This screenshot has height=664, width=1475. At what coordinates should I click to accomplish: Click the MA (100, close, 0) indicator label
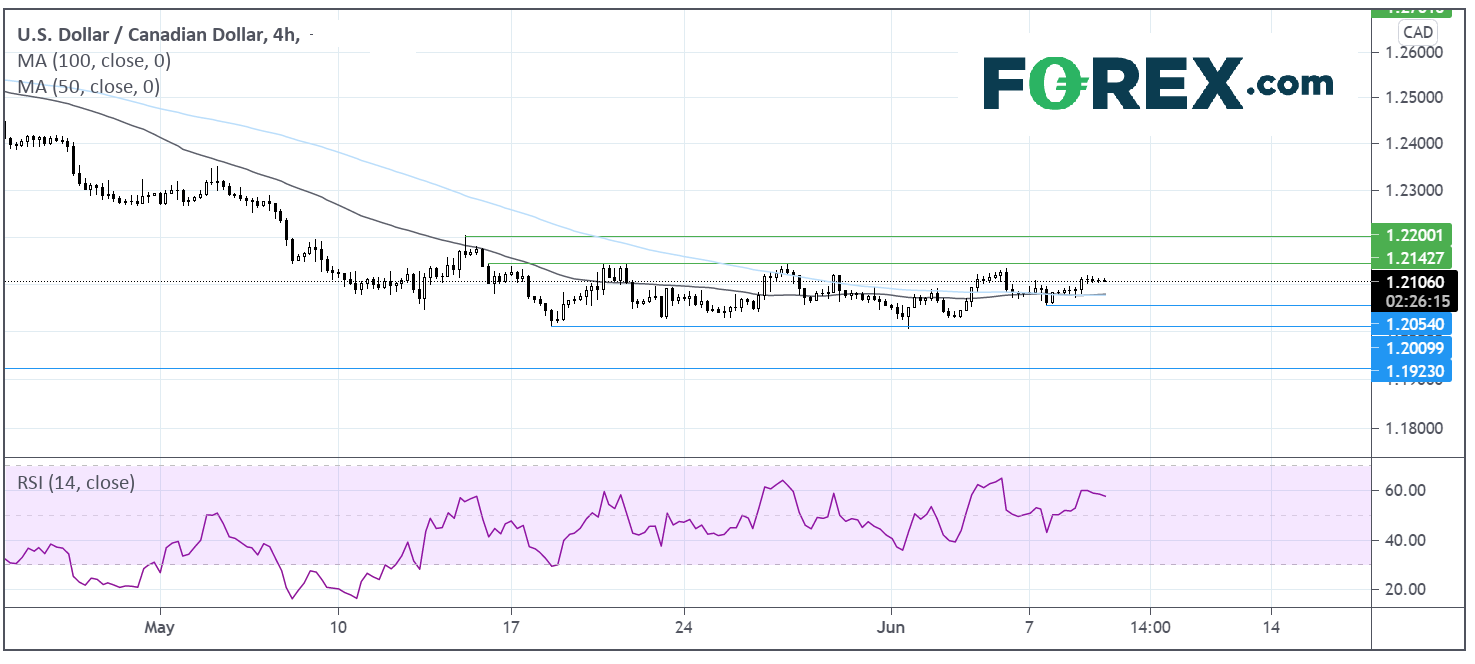[x=94, y=61]
